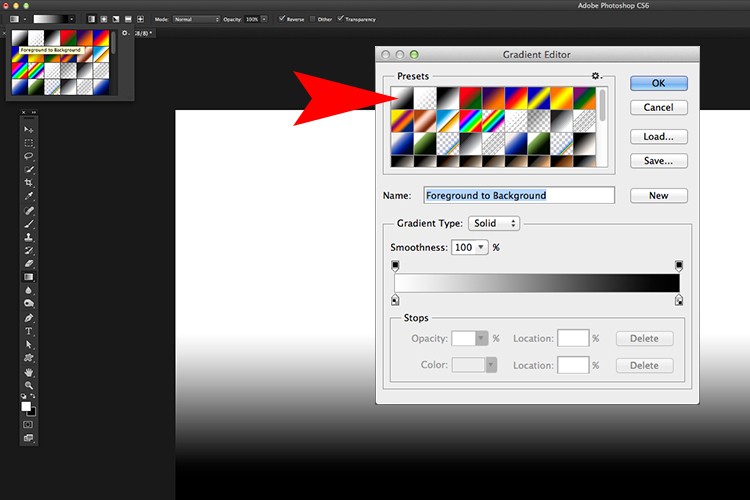Select the Gradient tool in toolbar
The image size is (750, 500).
click(29, 277)
